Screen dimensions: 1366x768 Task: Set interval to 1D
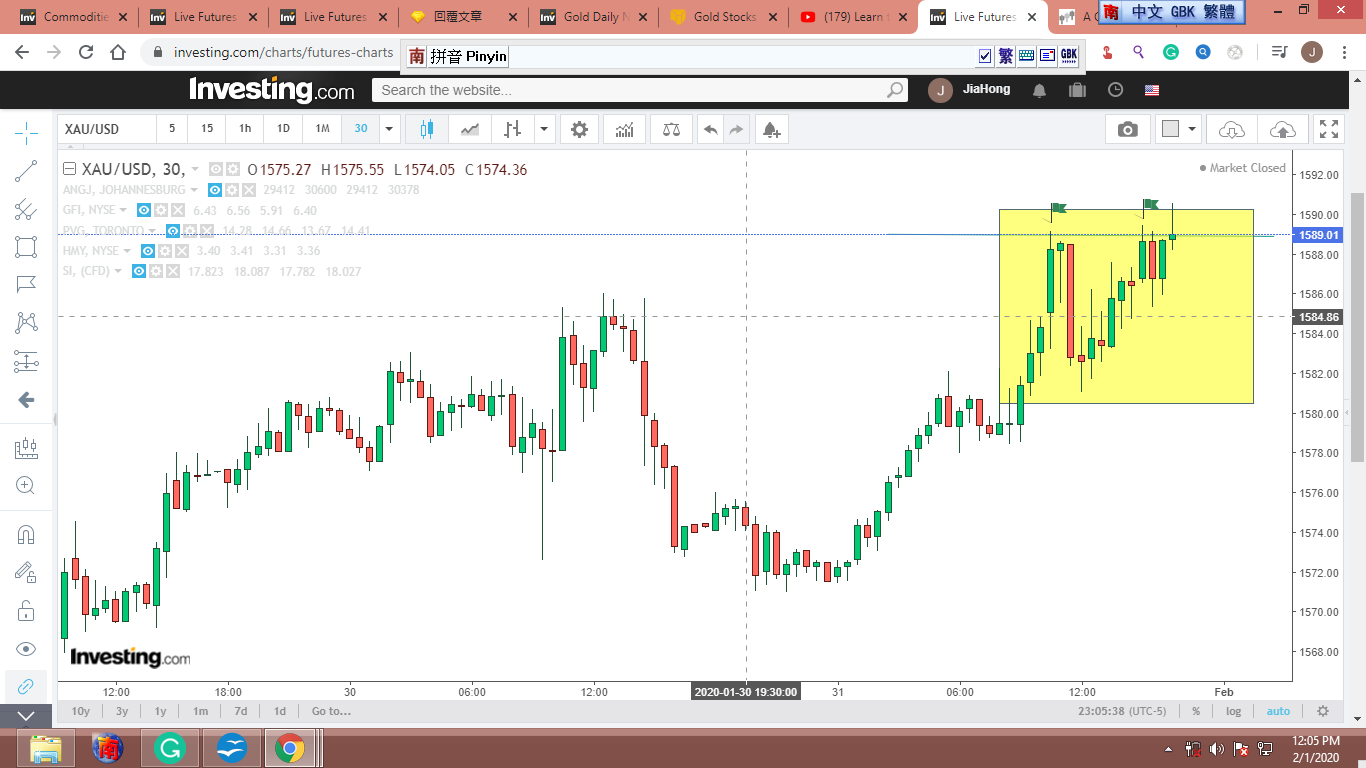(283, 129)
